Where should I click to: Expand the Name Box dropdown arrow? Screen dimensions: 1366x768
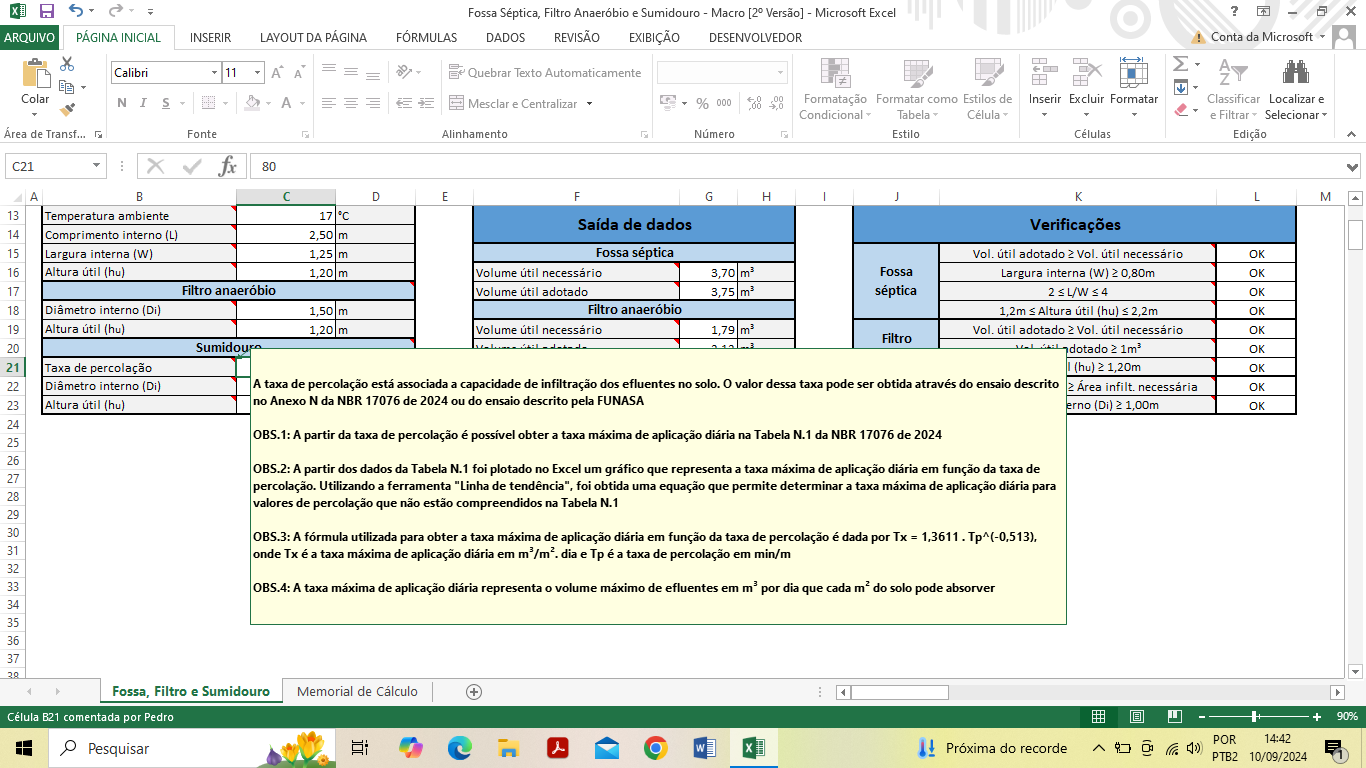(x=97, y=166)
